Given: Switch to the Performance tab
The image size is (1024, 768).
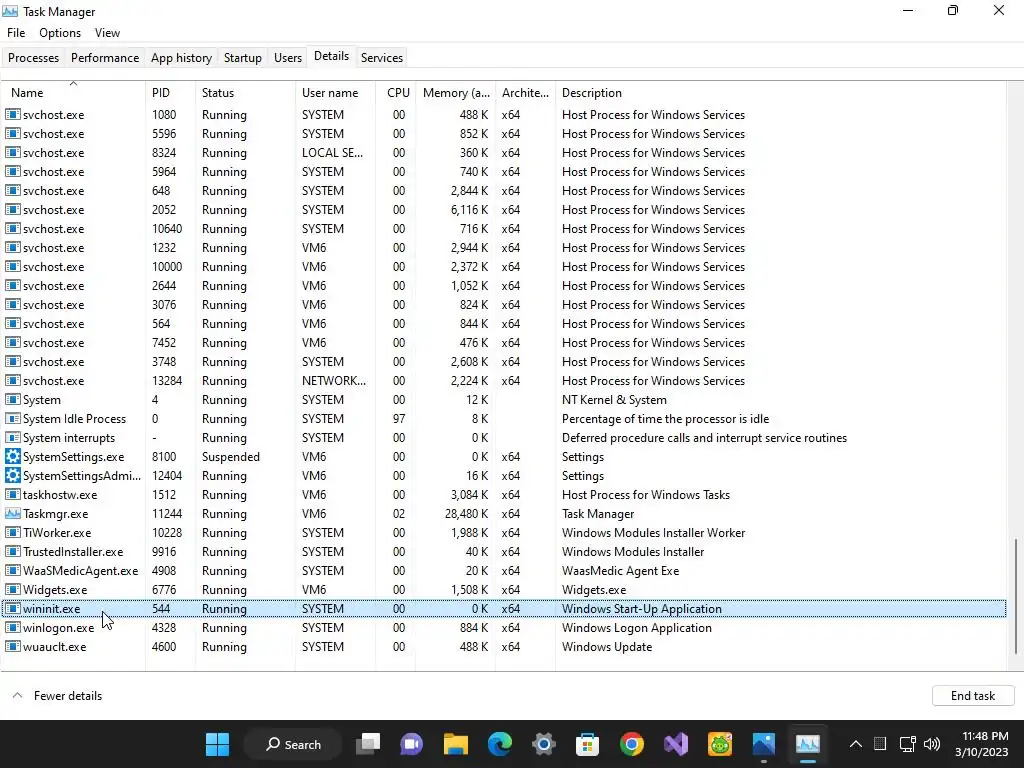Looking at the screenshot, I should click(105, 57).
